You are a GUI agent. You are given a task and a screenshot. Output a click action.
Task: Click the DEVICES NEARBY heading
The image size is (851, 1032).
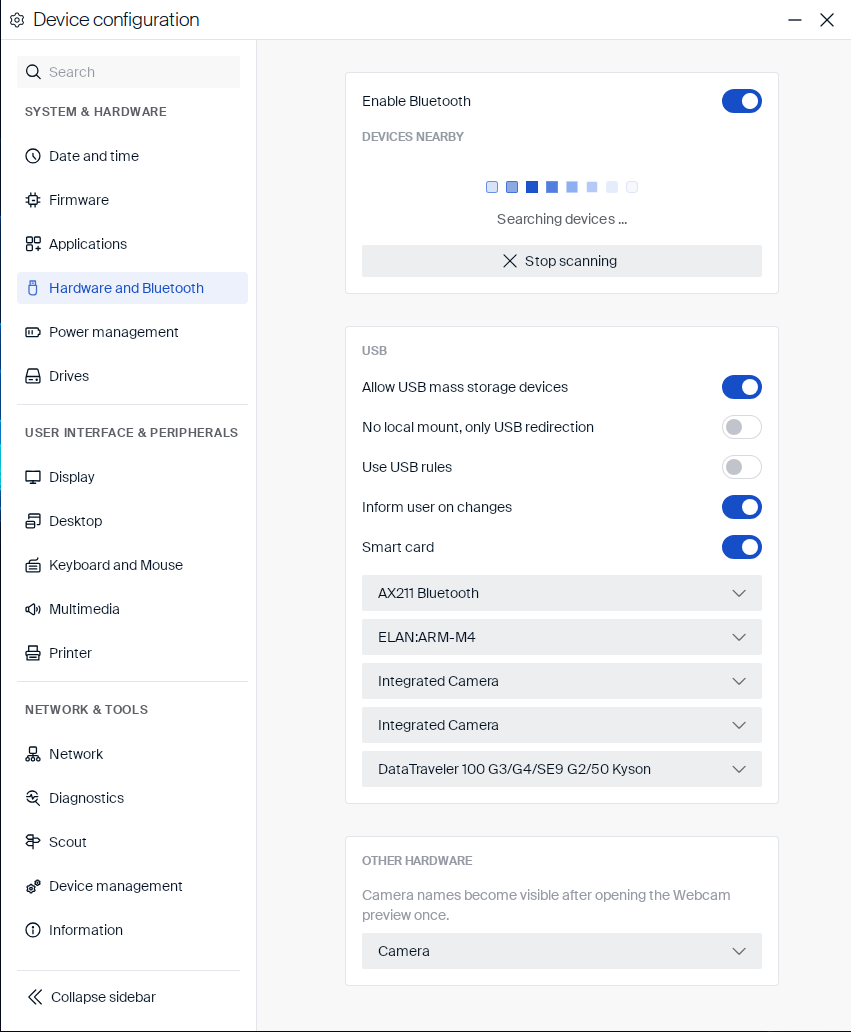413,137
